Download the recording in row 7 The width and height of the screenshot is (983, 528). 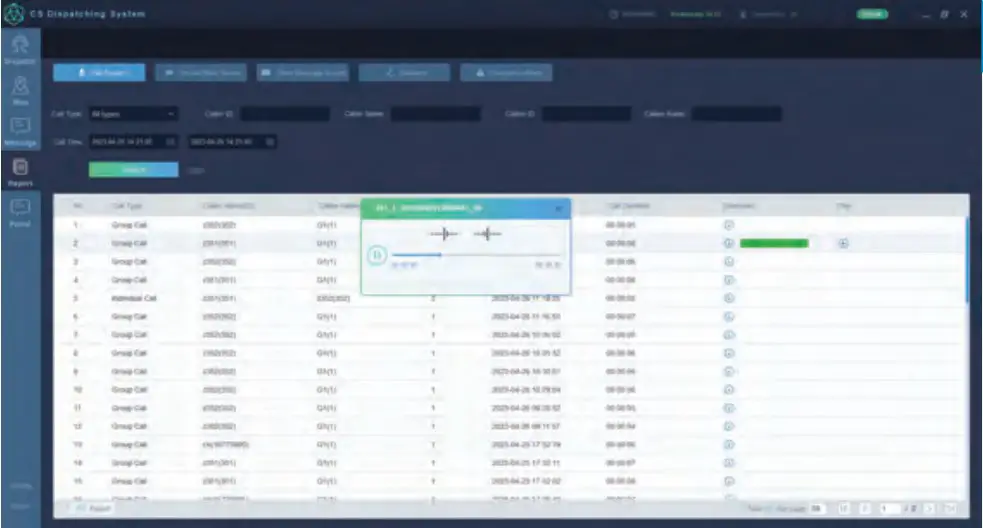click(728, 335)
